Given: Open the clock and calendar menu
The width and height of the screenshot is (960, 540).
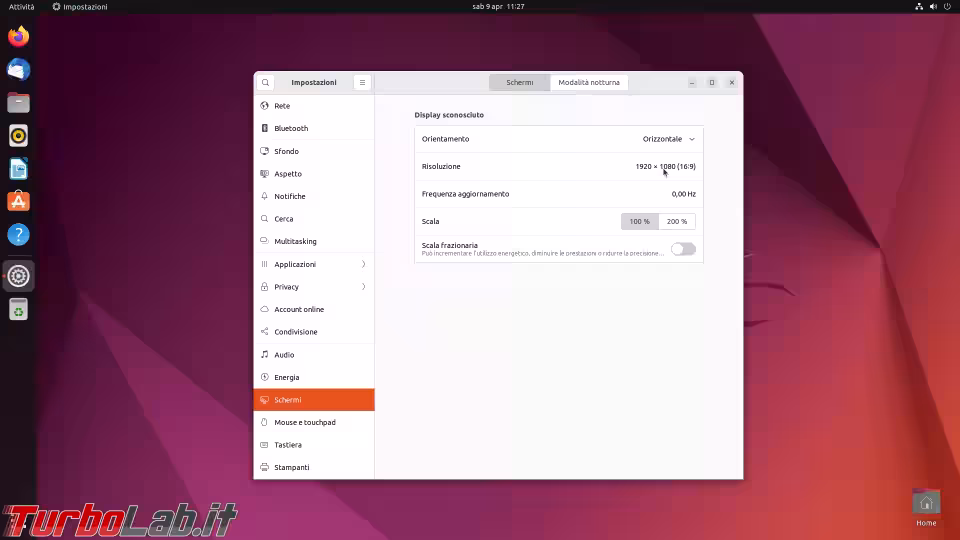Looking at the screenshot, I should [x=498, y=7].
